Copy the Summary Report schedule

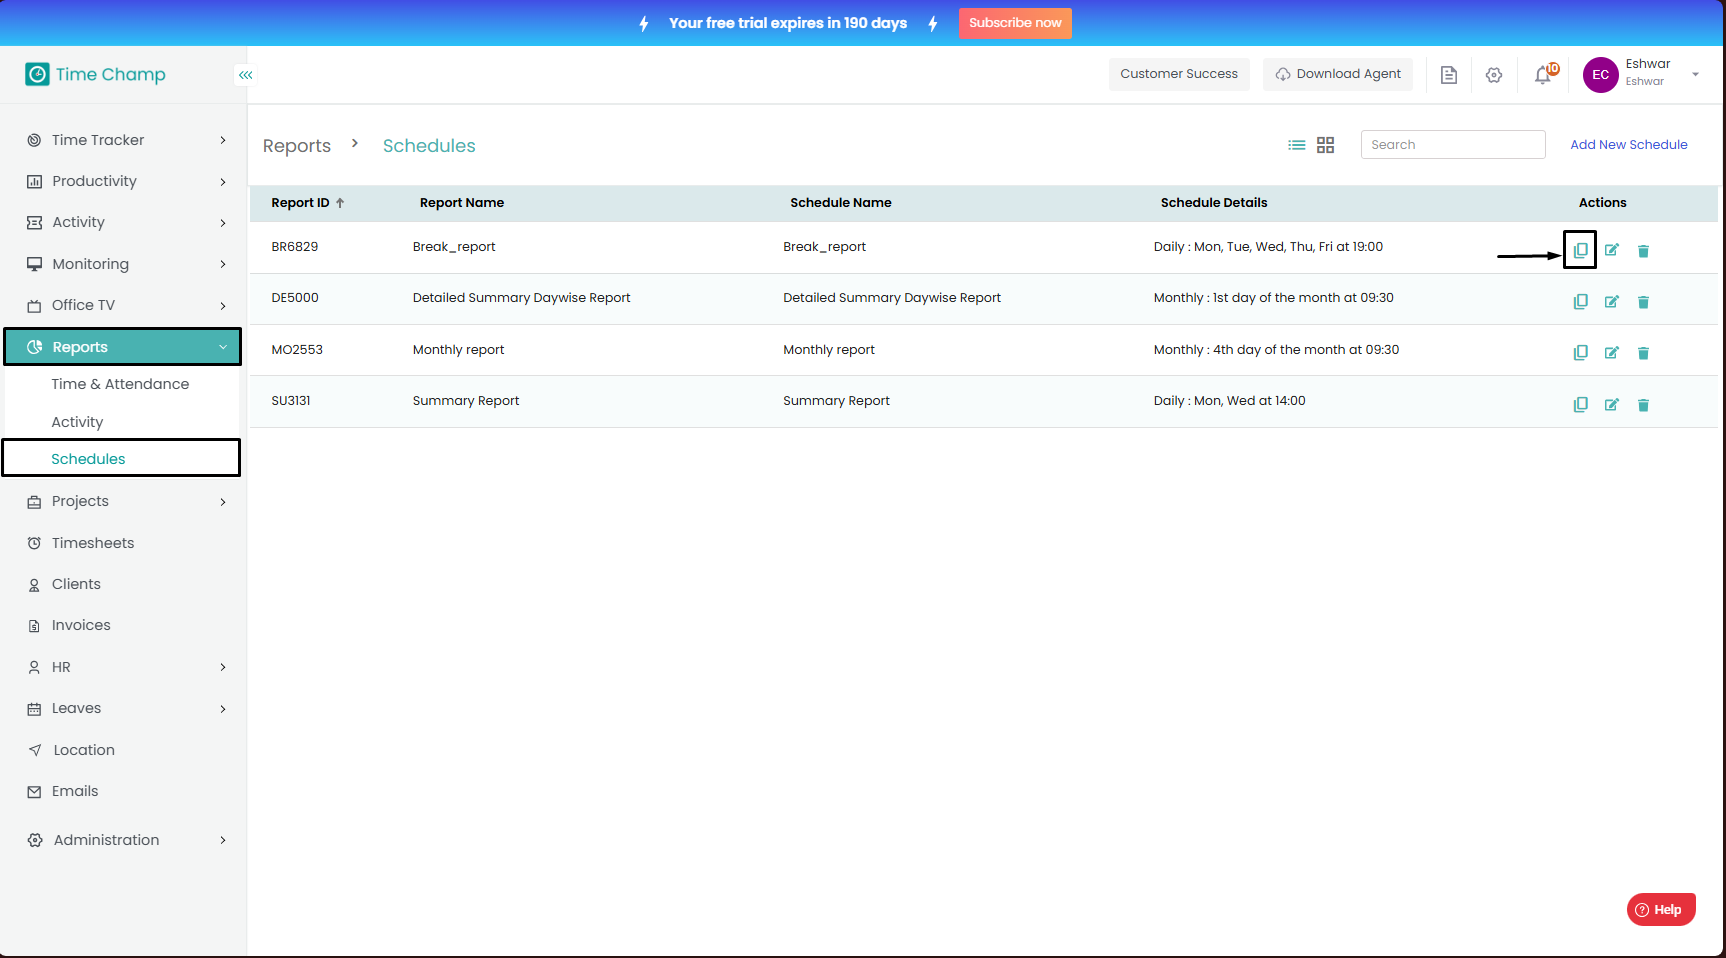(1580, 404)
